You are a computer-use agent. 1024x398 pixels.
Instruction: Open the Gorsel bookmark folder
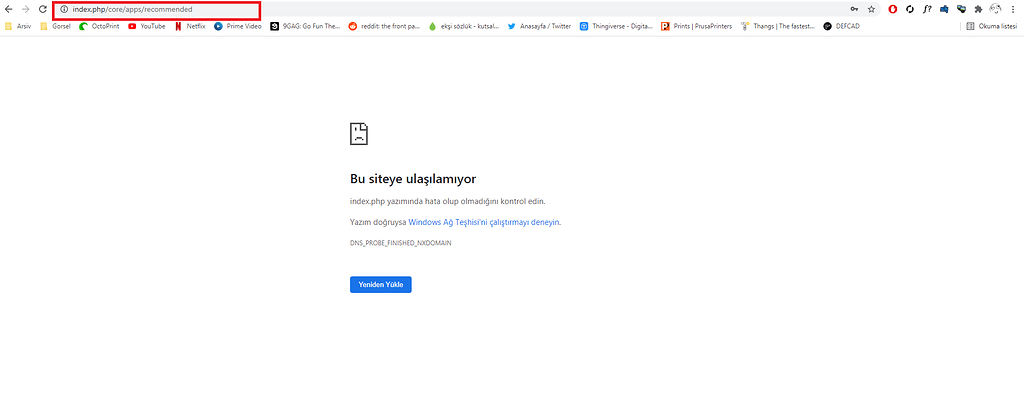(56, 27)
